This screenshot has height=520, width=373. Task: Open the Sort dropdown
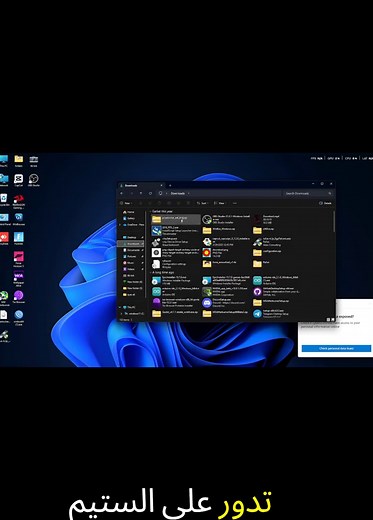click(x=202, y=203)
